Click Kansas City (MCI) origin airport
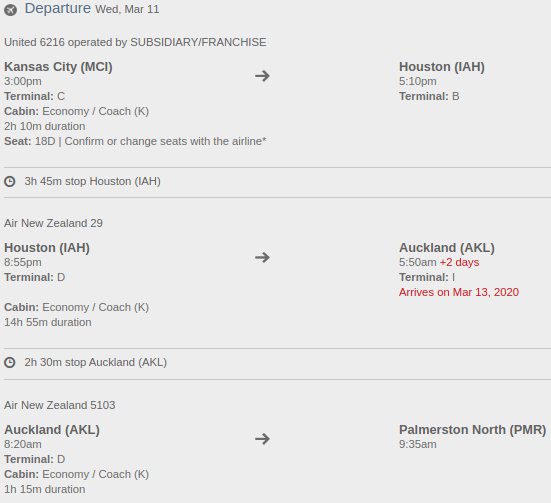551x503 pixels. pyautogui.click(x=58, y=67)
